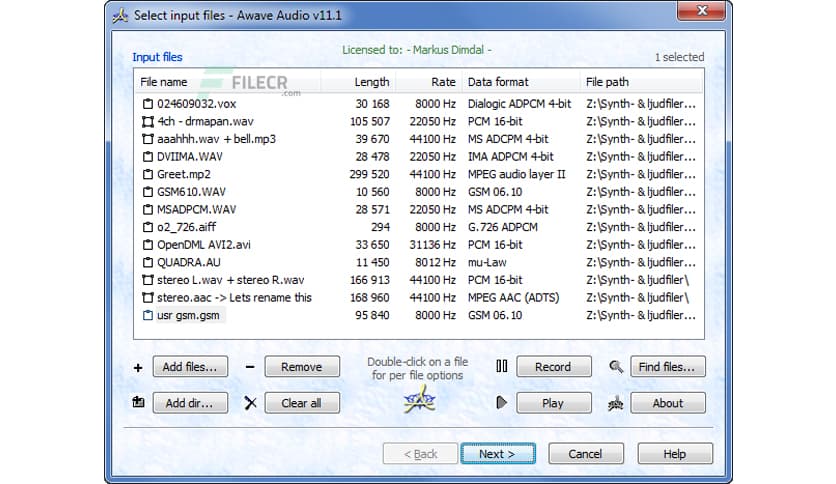The height and width of the screenshot is (484, 836).
Task: Click the Awave logo under per file options
Action: tap(420, 400)
